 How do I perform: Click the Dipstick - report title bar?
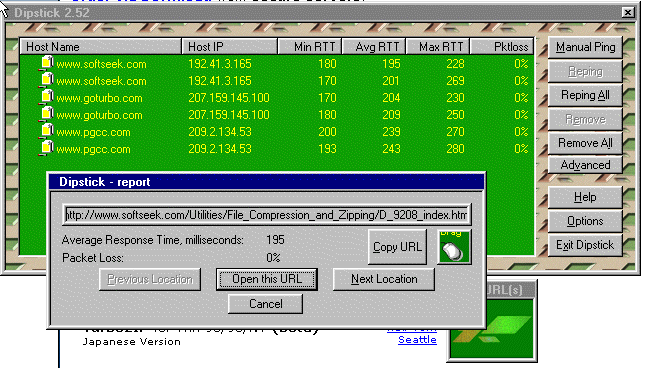266,182
